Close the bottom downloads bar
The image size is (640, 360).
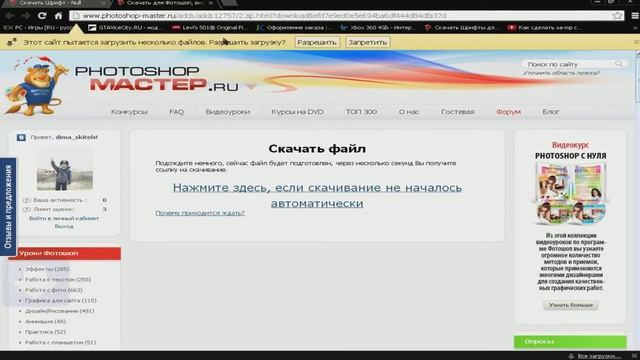coord(634,356)
